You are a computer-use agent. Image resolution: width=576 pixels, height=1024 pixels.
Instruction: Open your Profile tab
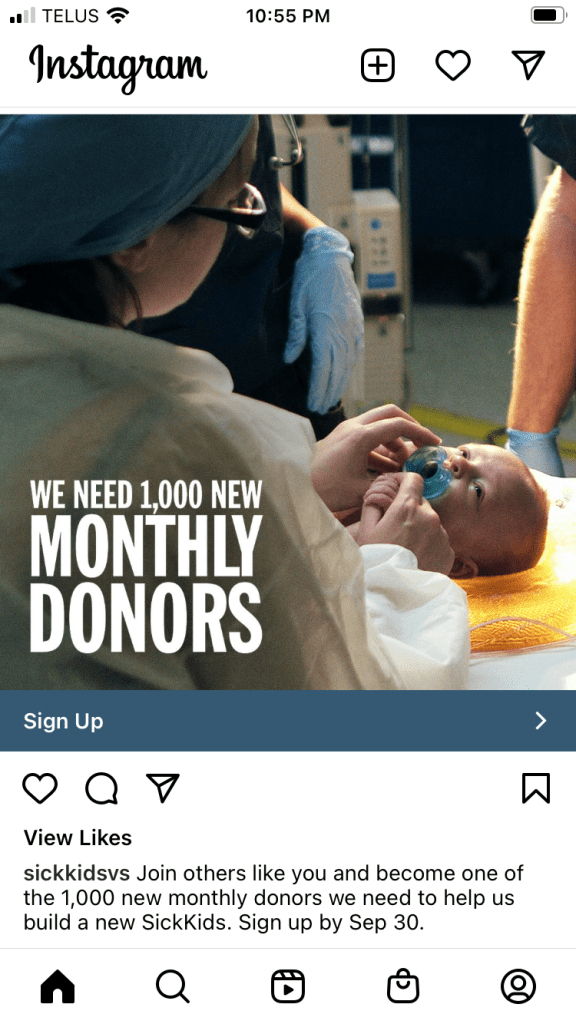click(x=519, y=986)
